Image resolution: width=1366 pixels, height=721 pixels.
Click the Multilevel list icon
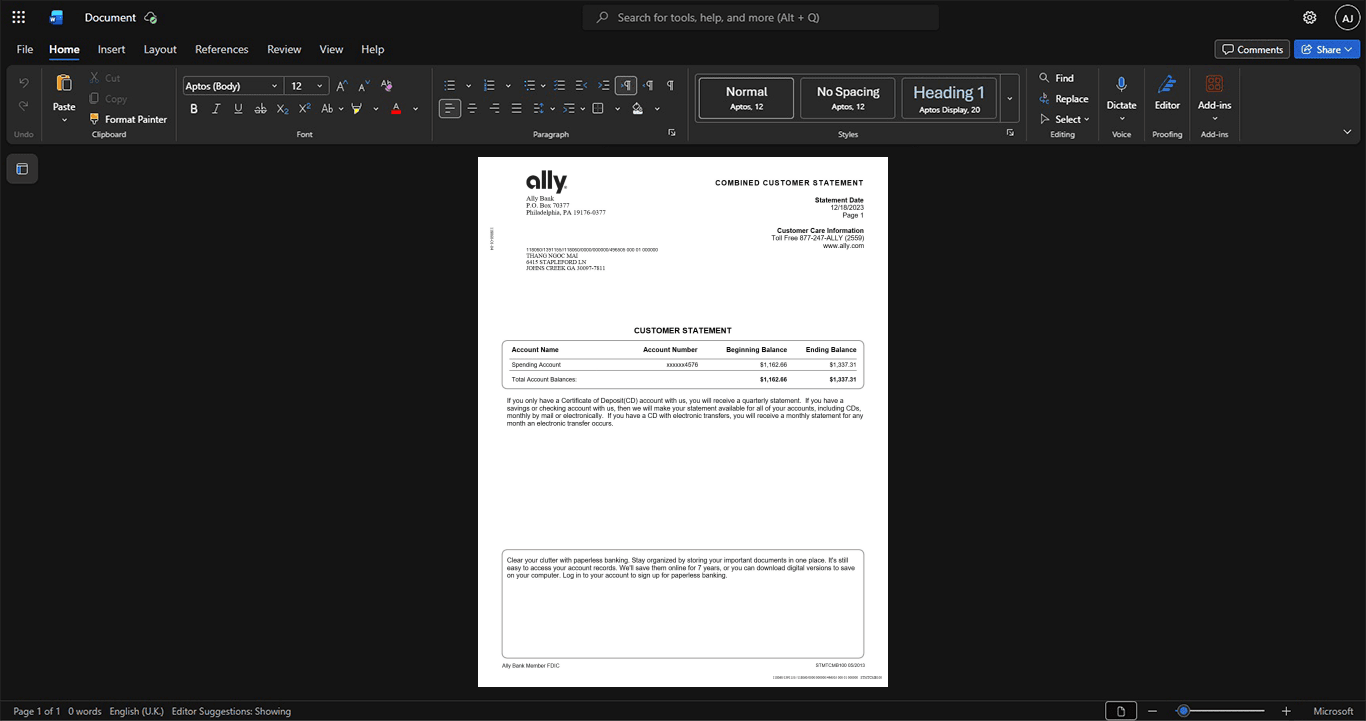(x=530, y=86)
